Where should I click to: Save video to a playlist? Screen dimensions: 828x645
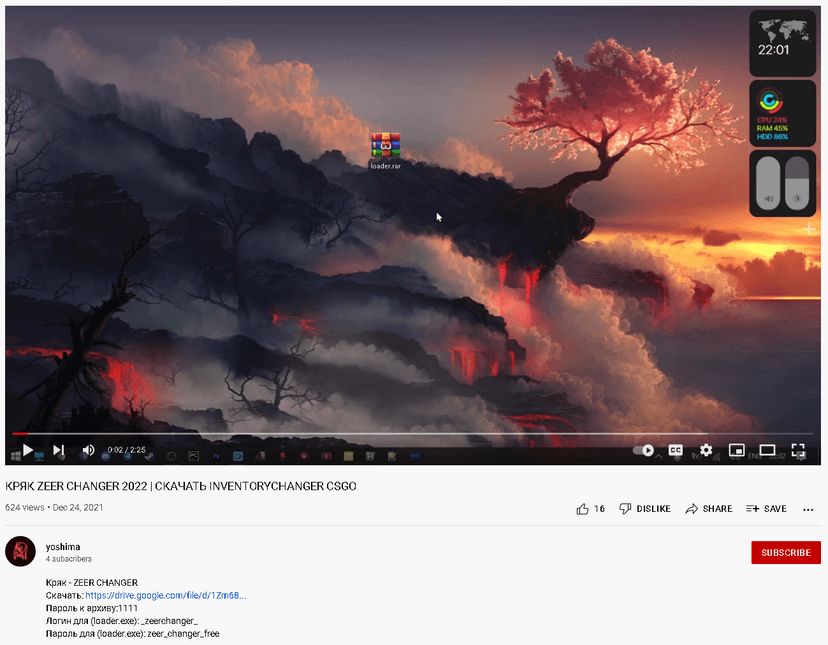pyautogui.click(x=766, y=509)
